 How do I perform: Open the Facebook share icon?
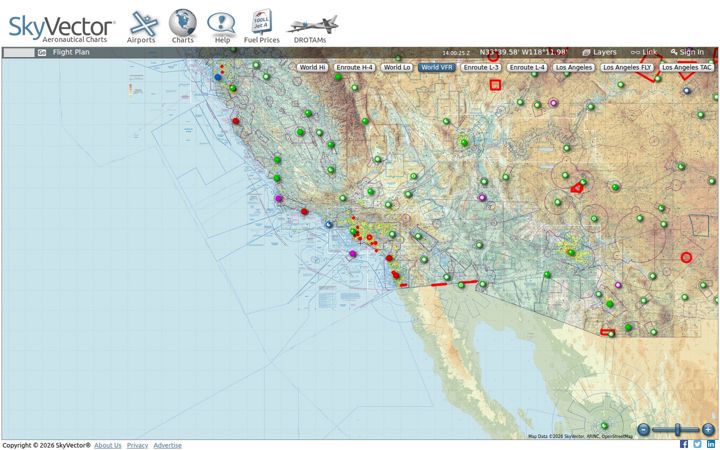[684, 444]
